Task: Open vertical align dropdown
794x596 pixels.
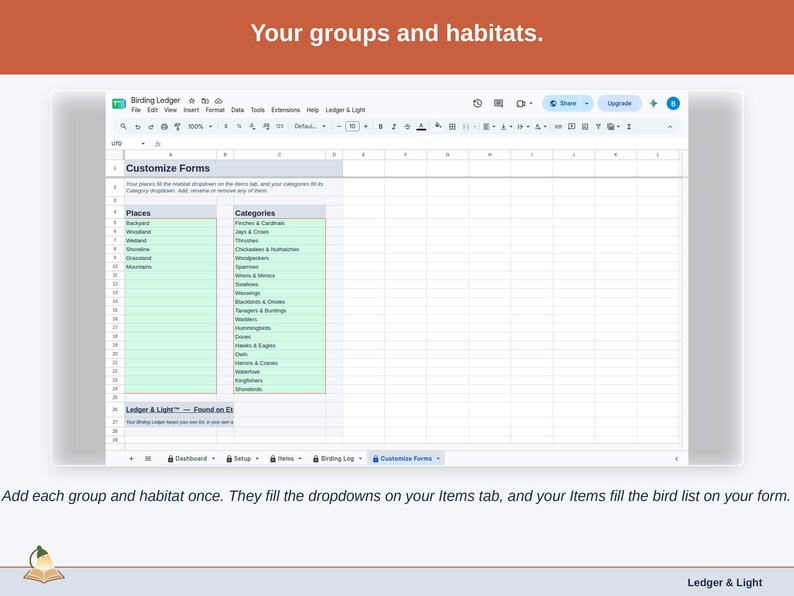Action: tap(506, 127)
